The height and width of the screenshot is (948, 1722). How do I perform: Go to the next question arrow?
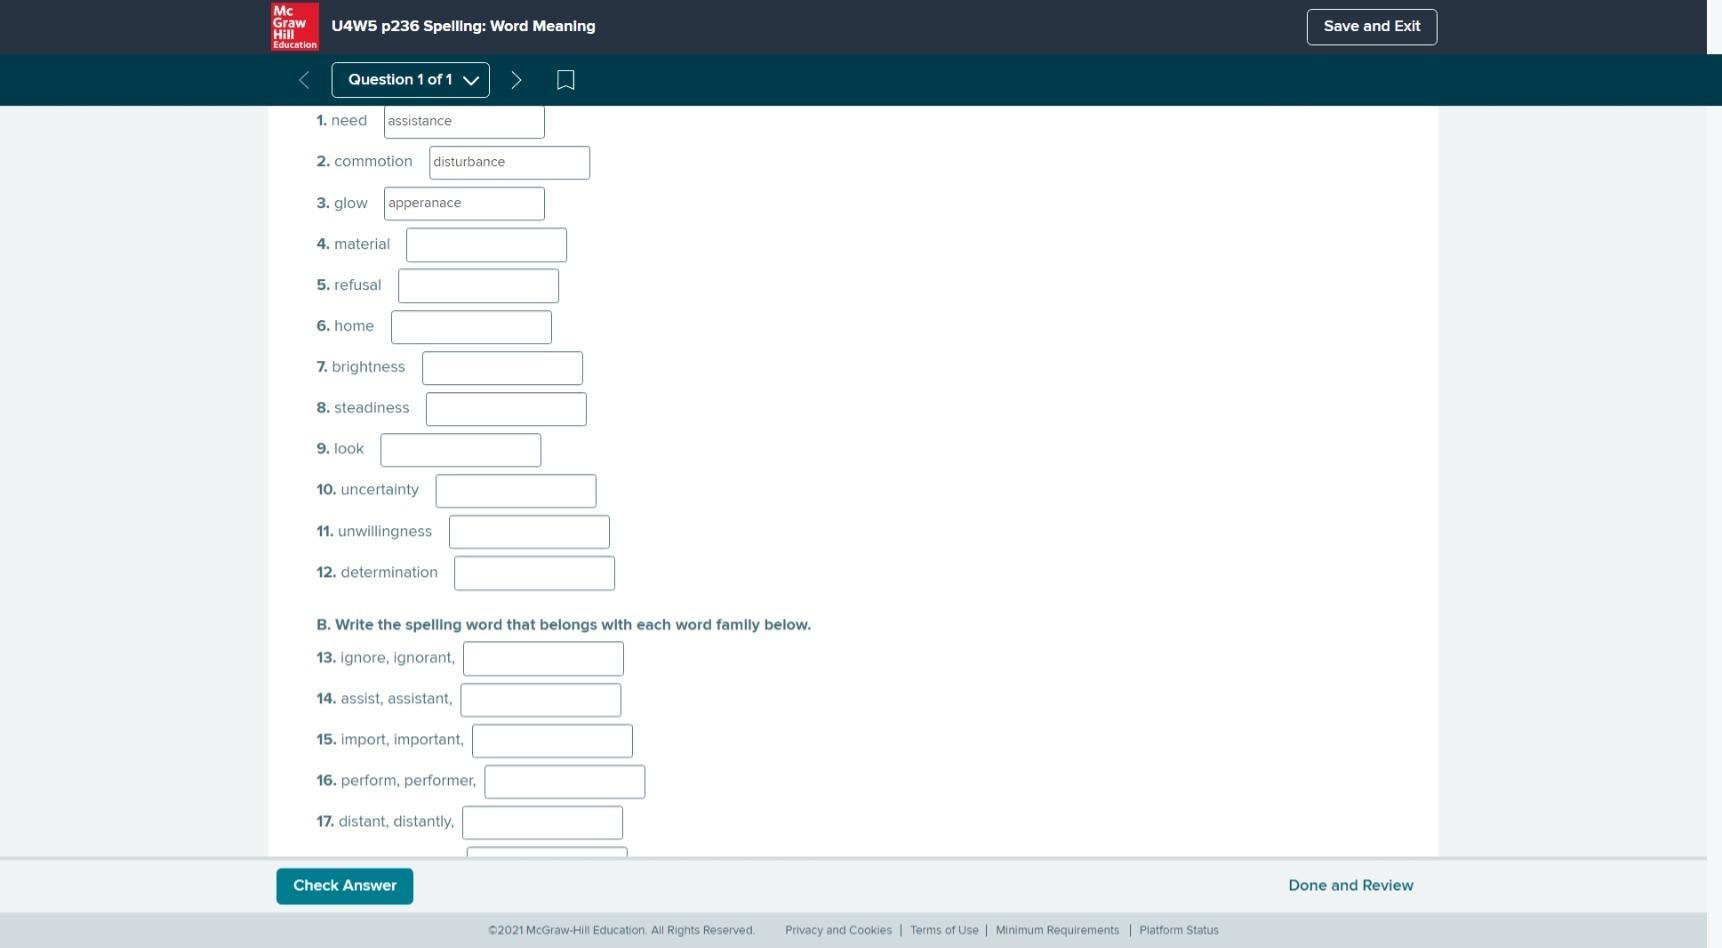click(x=516, y=80)
